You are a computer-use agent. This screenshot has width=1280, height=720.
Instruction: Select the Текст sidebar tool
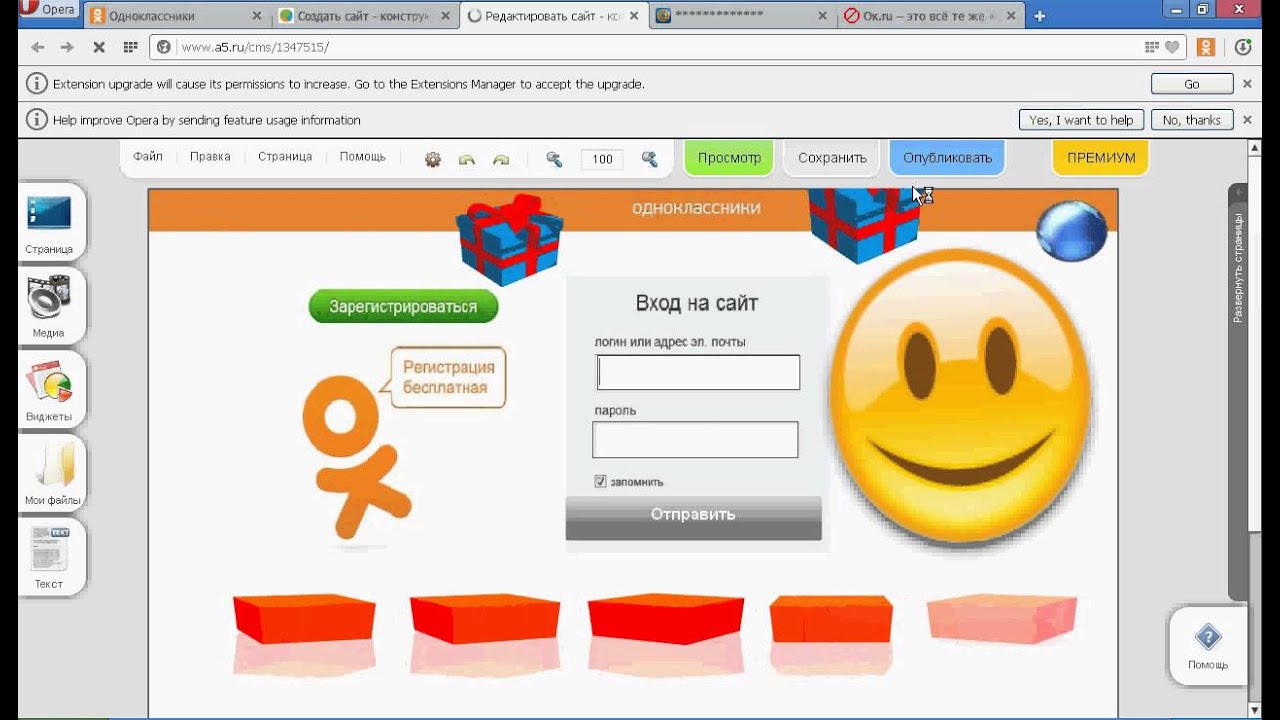[x=50, y=557]
